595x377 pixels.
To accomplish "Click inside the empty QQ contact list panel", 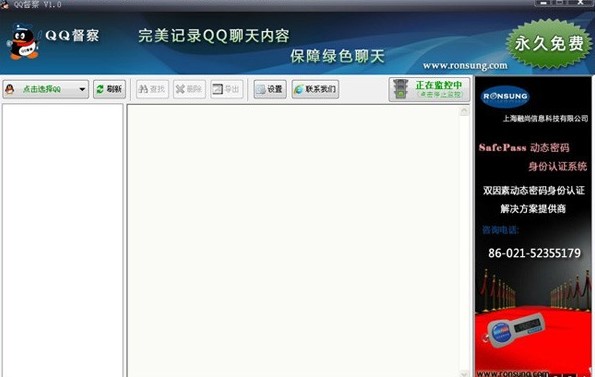I will tap(63, 240).
